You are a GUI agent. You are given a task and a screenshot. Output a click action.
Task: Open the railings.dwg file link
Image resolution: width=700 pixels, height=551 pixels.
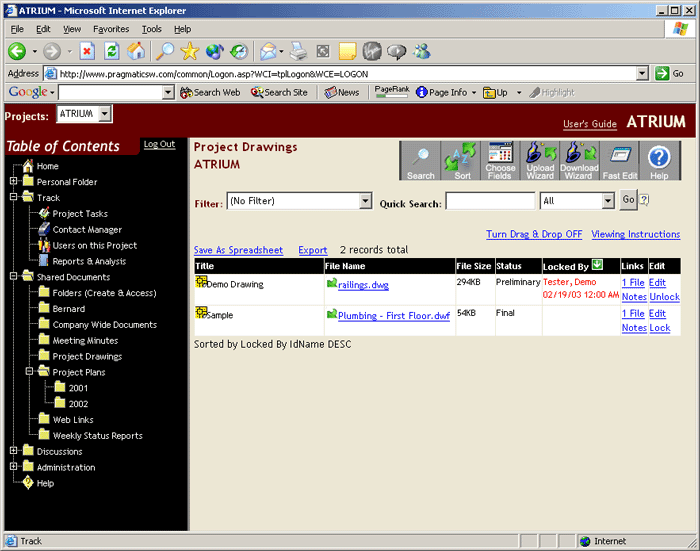(362, 285)
